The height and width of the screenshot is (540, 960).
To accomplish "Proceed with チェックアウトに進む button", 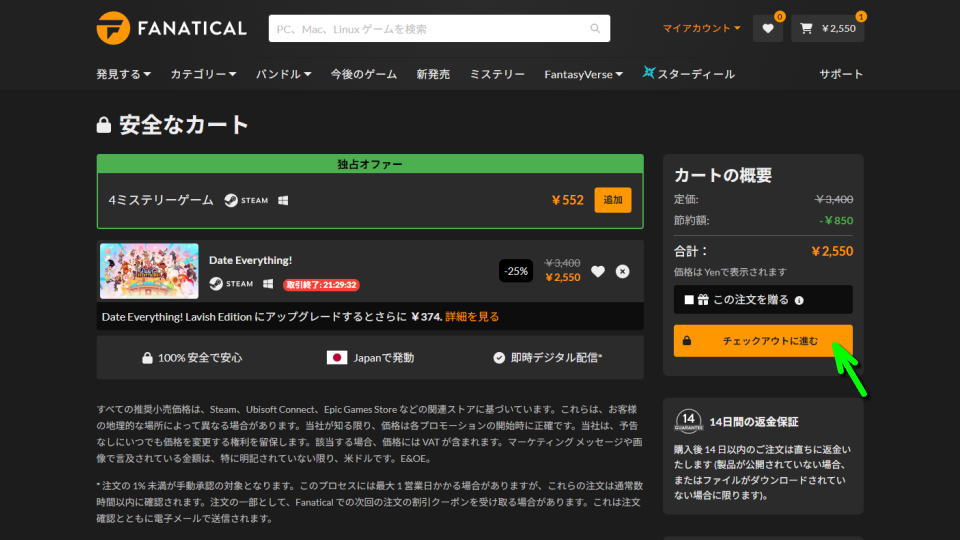I will 763,340.
